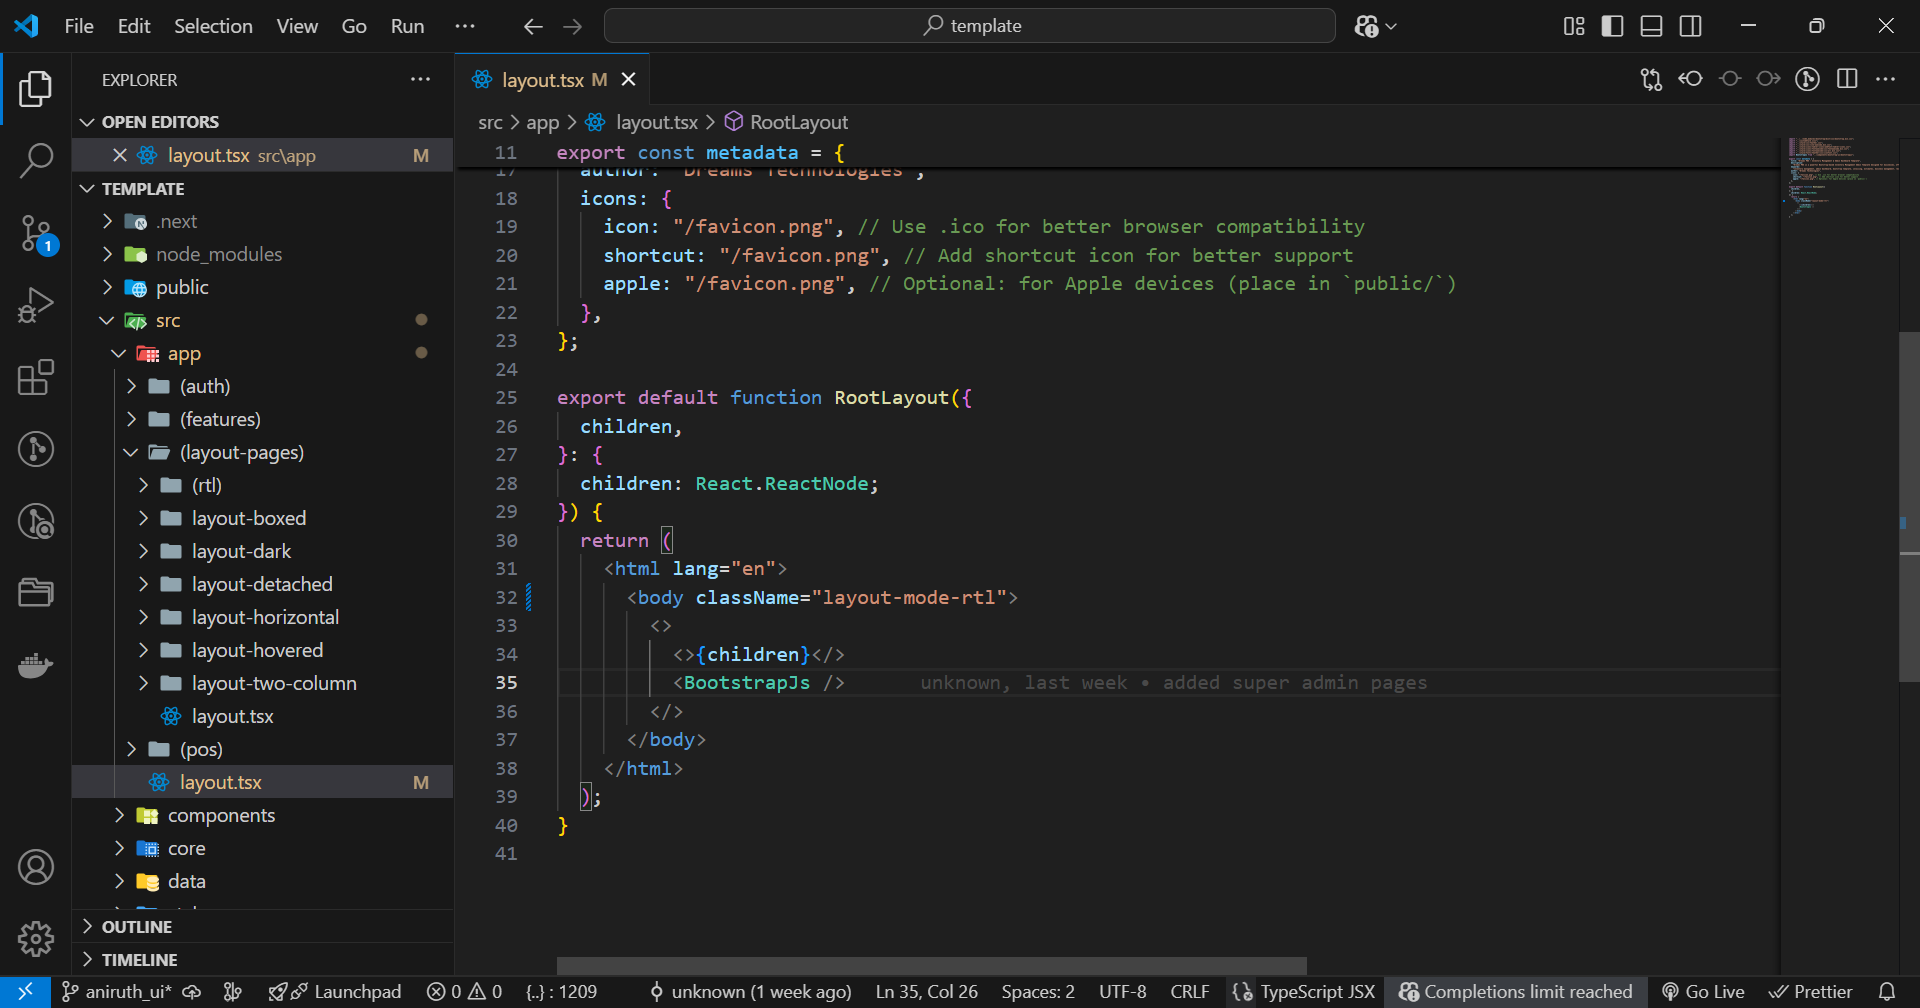
Task: Open the Run menu
Action: point(407,26)
